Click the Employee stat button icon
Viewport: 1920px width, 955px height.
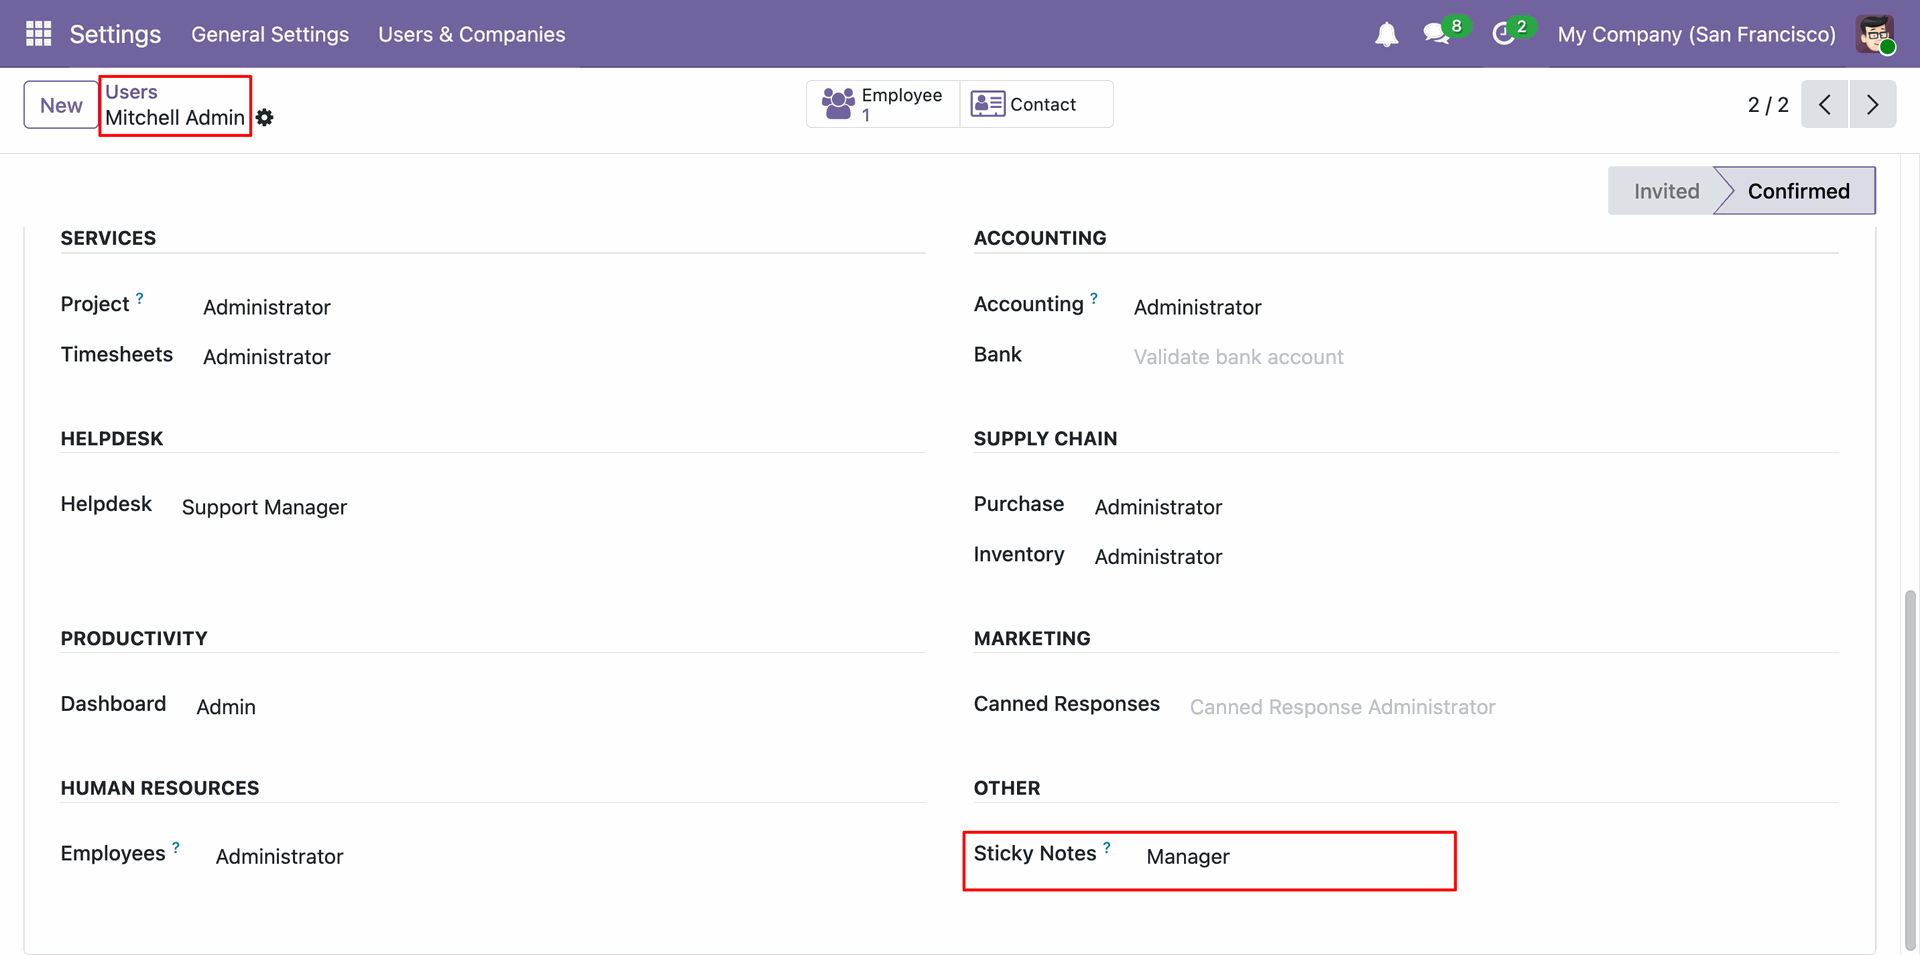[x=838, y=104]
